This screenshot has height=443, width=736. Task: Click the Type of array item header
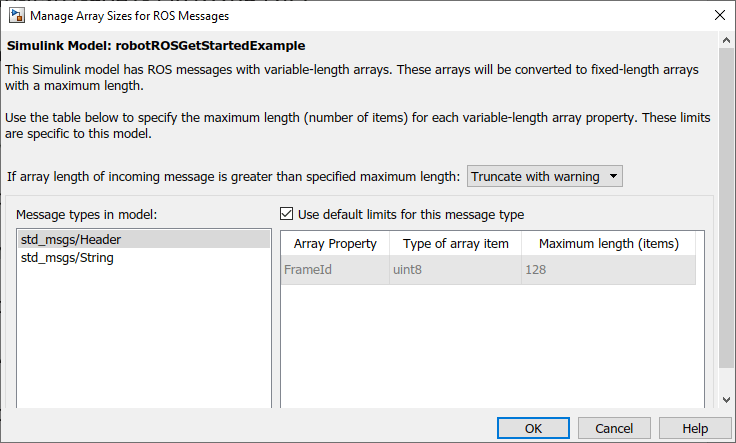(x=456, y=244)
